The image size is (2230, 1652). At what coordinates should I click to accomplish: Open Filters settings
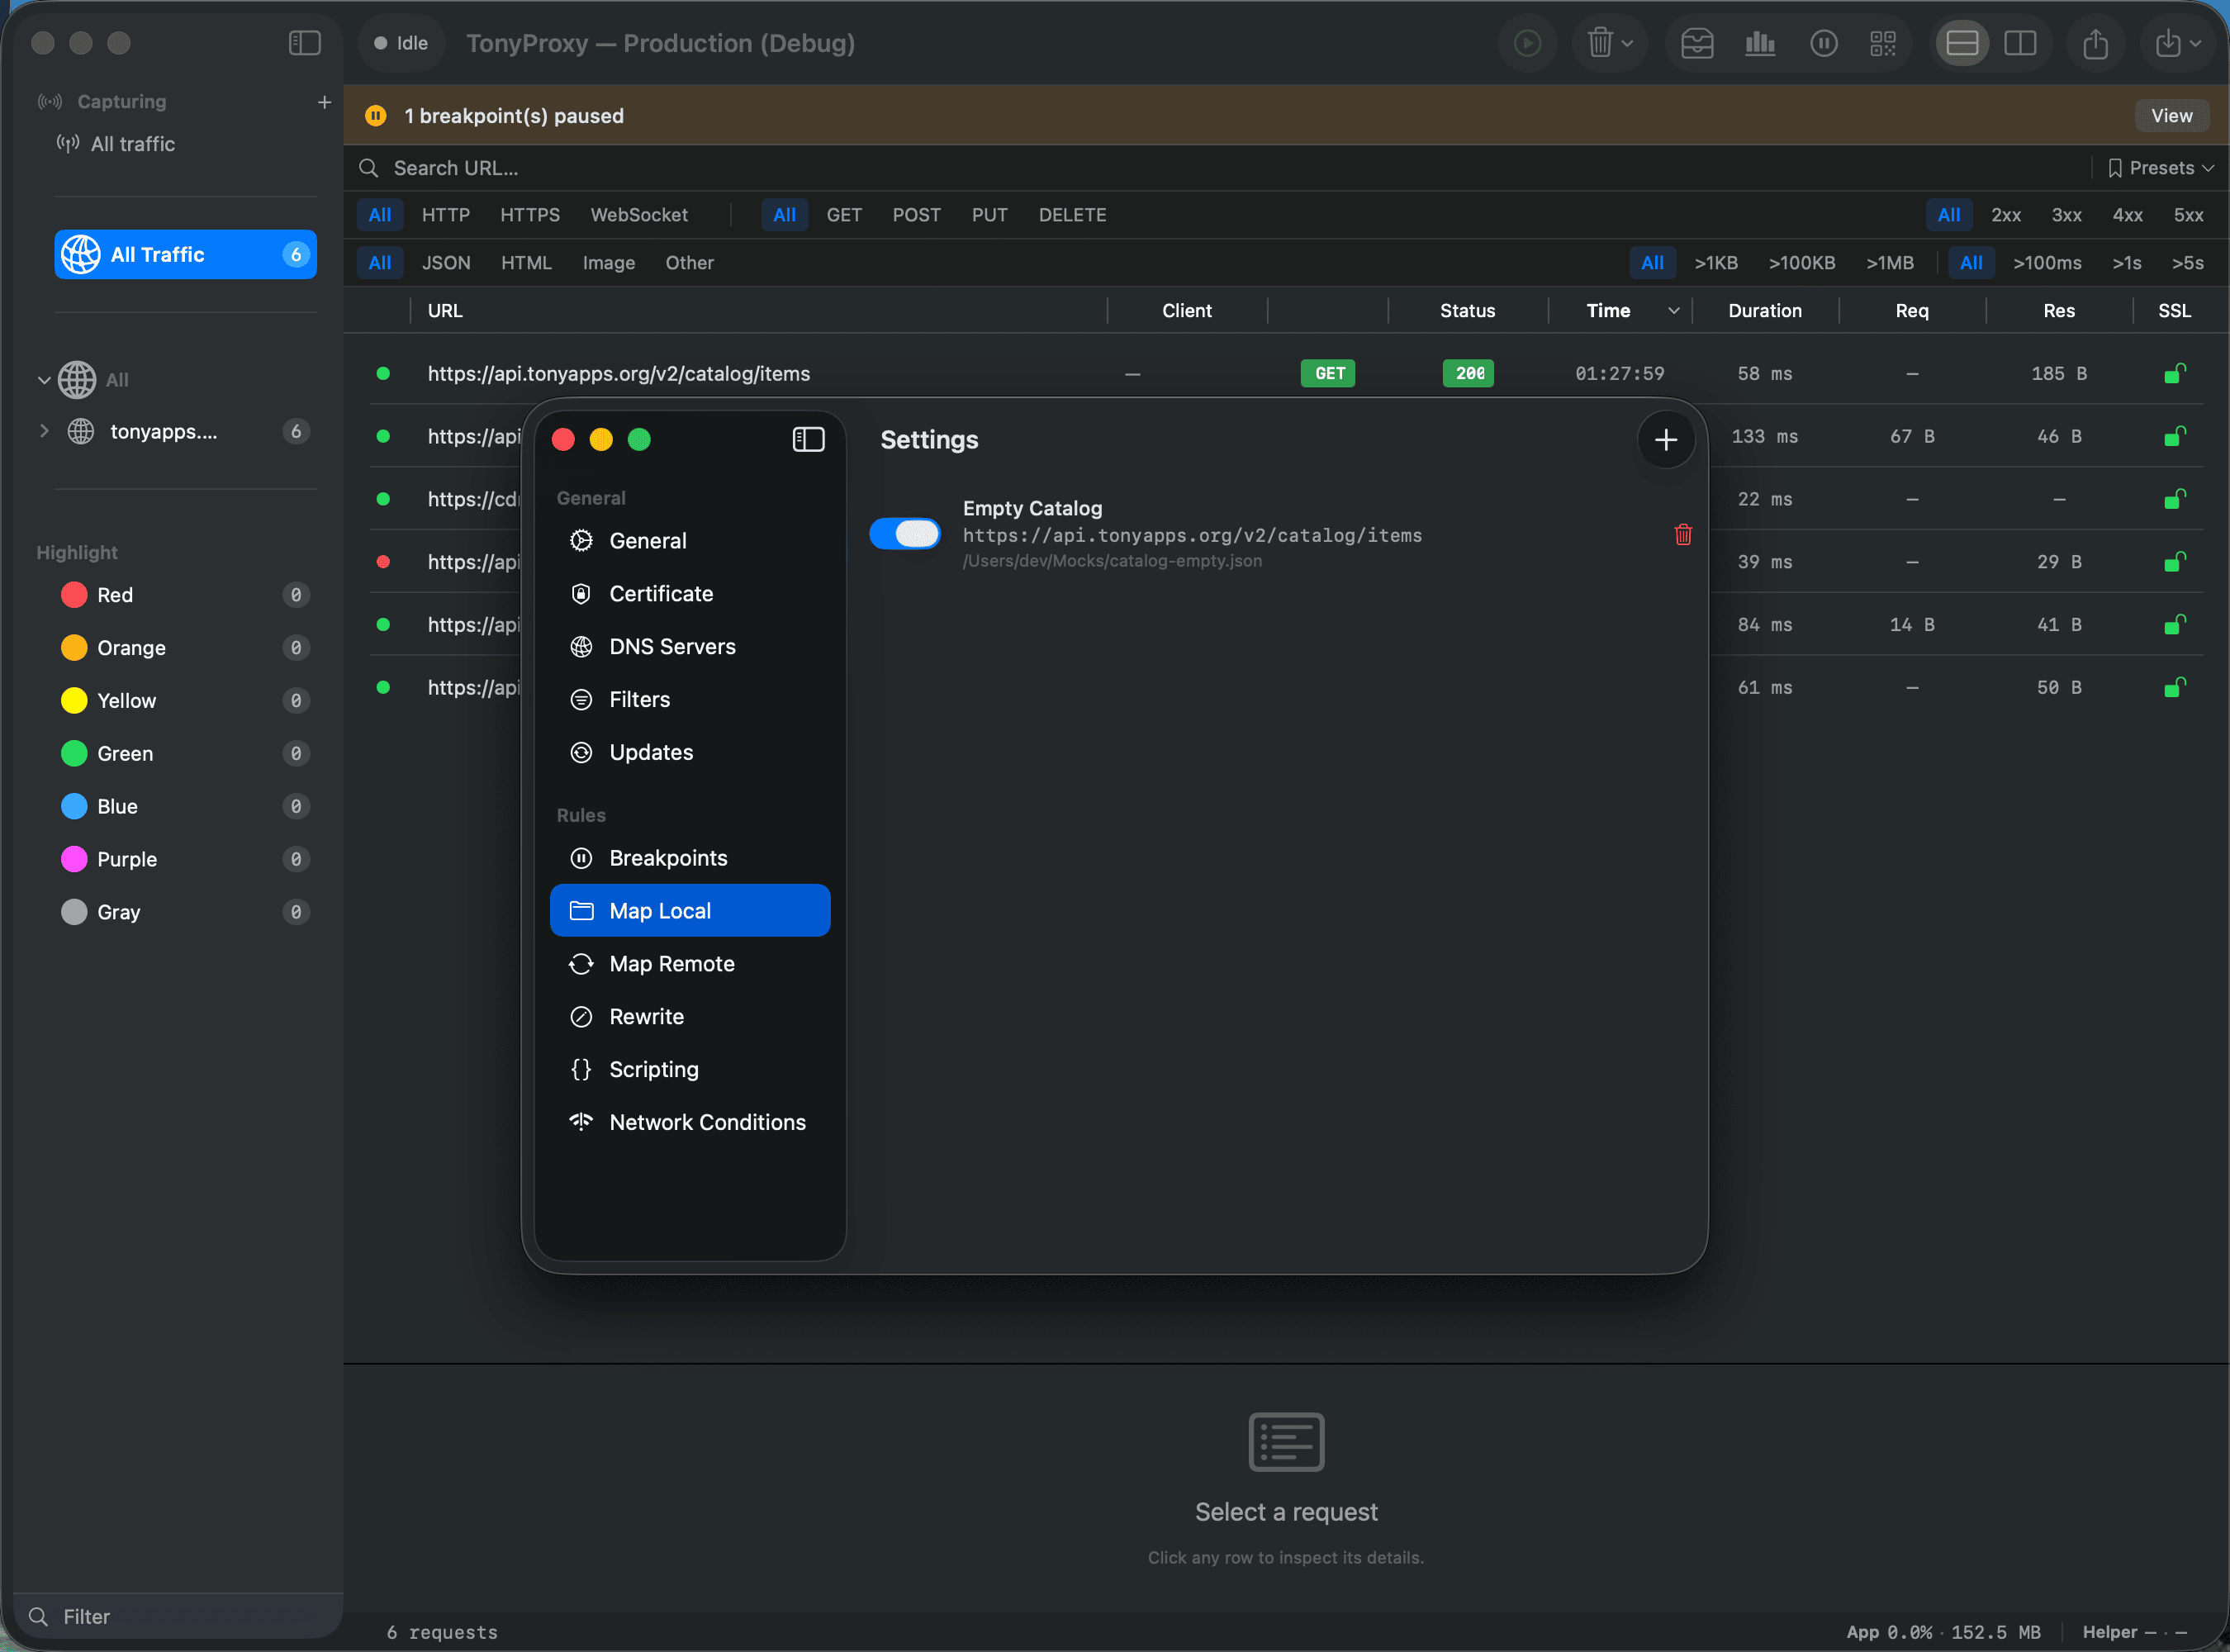point(690,700)
